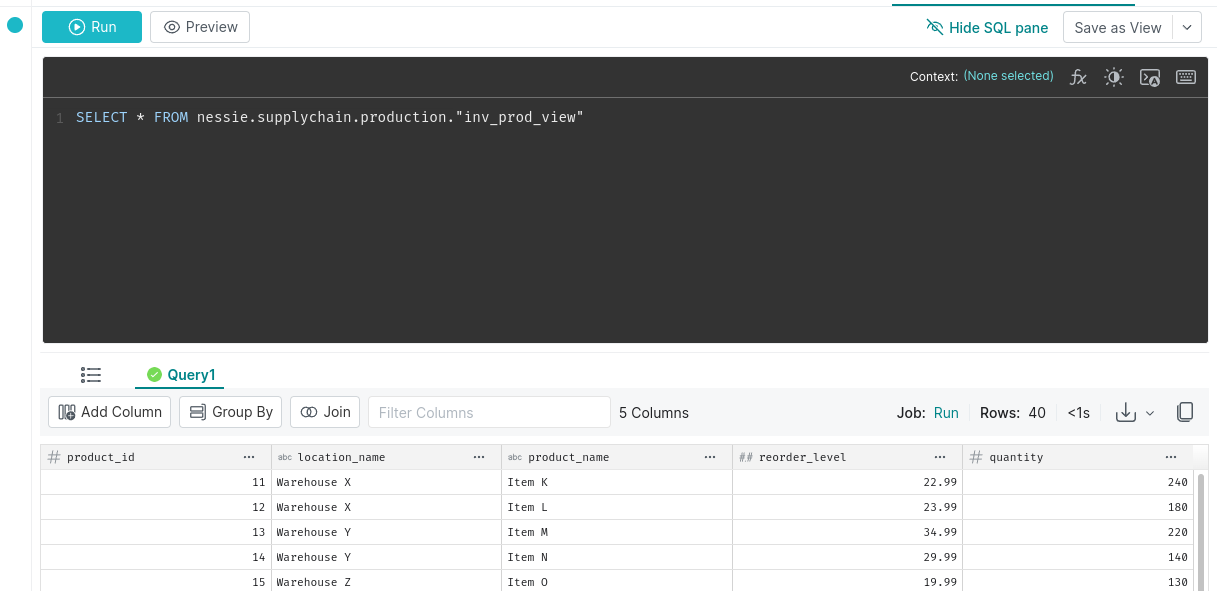The image size is (1217, 591).
Task: Expand the Save as View dropdown arrow
Action: (1187, 27)
